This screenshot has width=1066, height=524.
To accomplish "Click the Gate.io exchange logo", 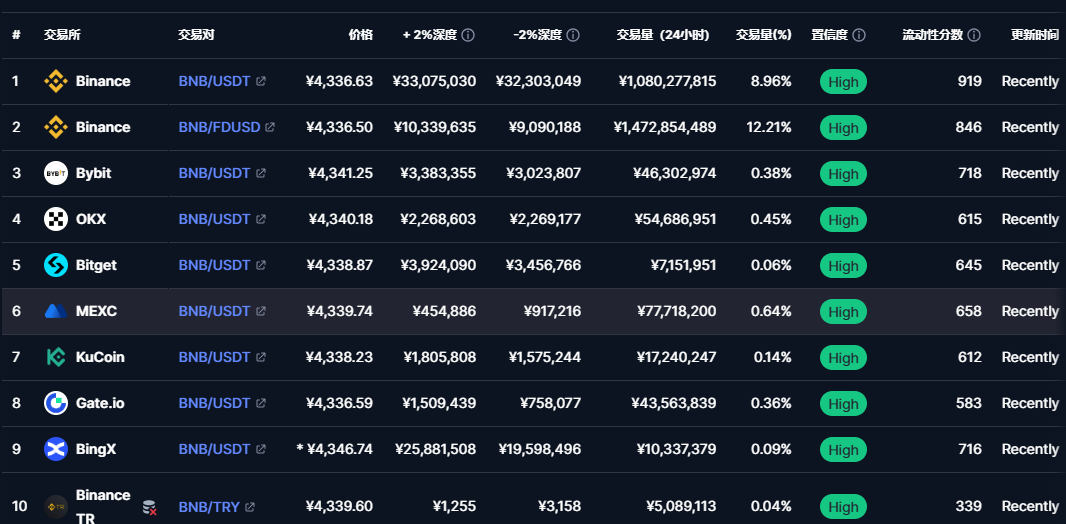I will point(56,403).
